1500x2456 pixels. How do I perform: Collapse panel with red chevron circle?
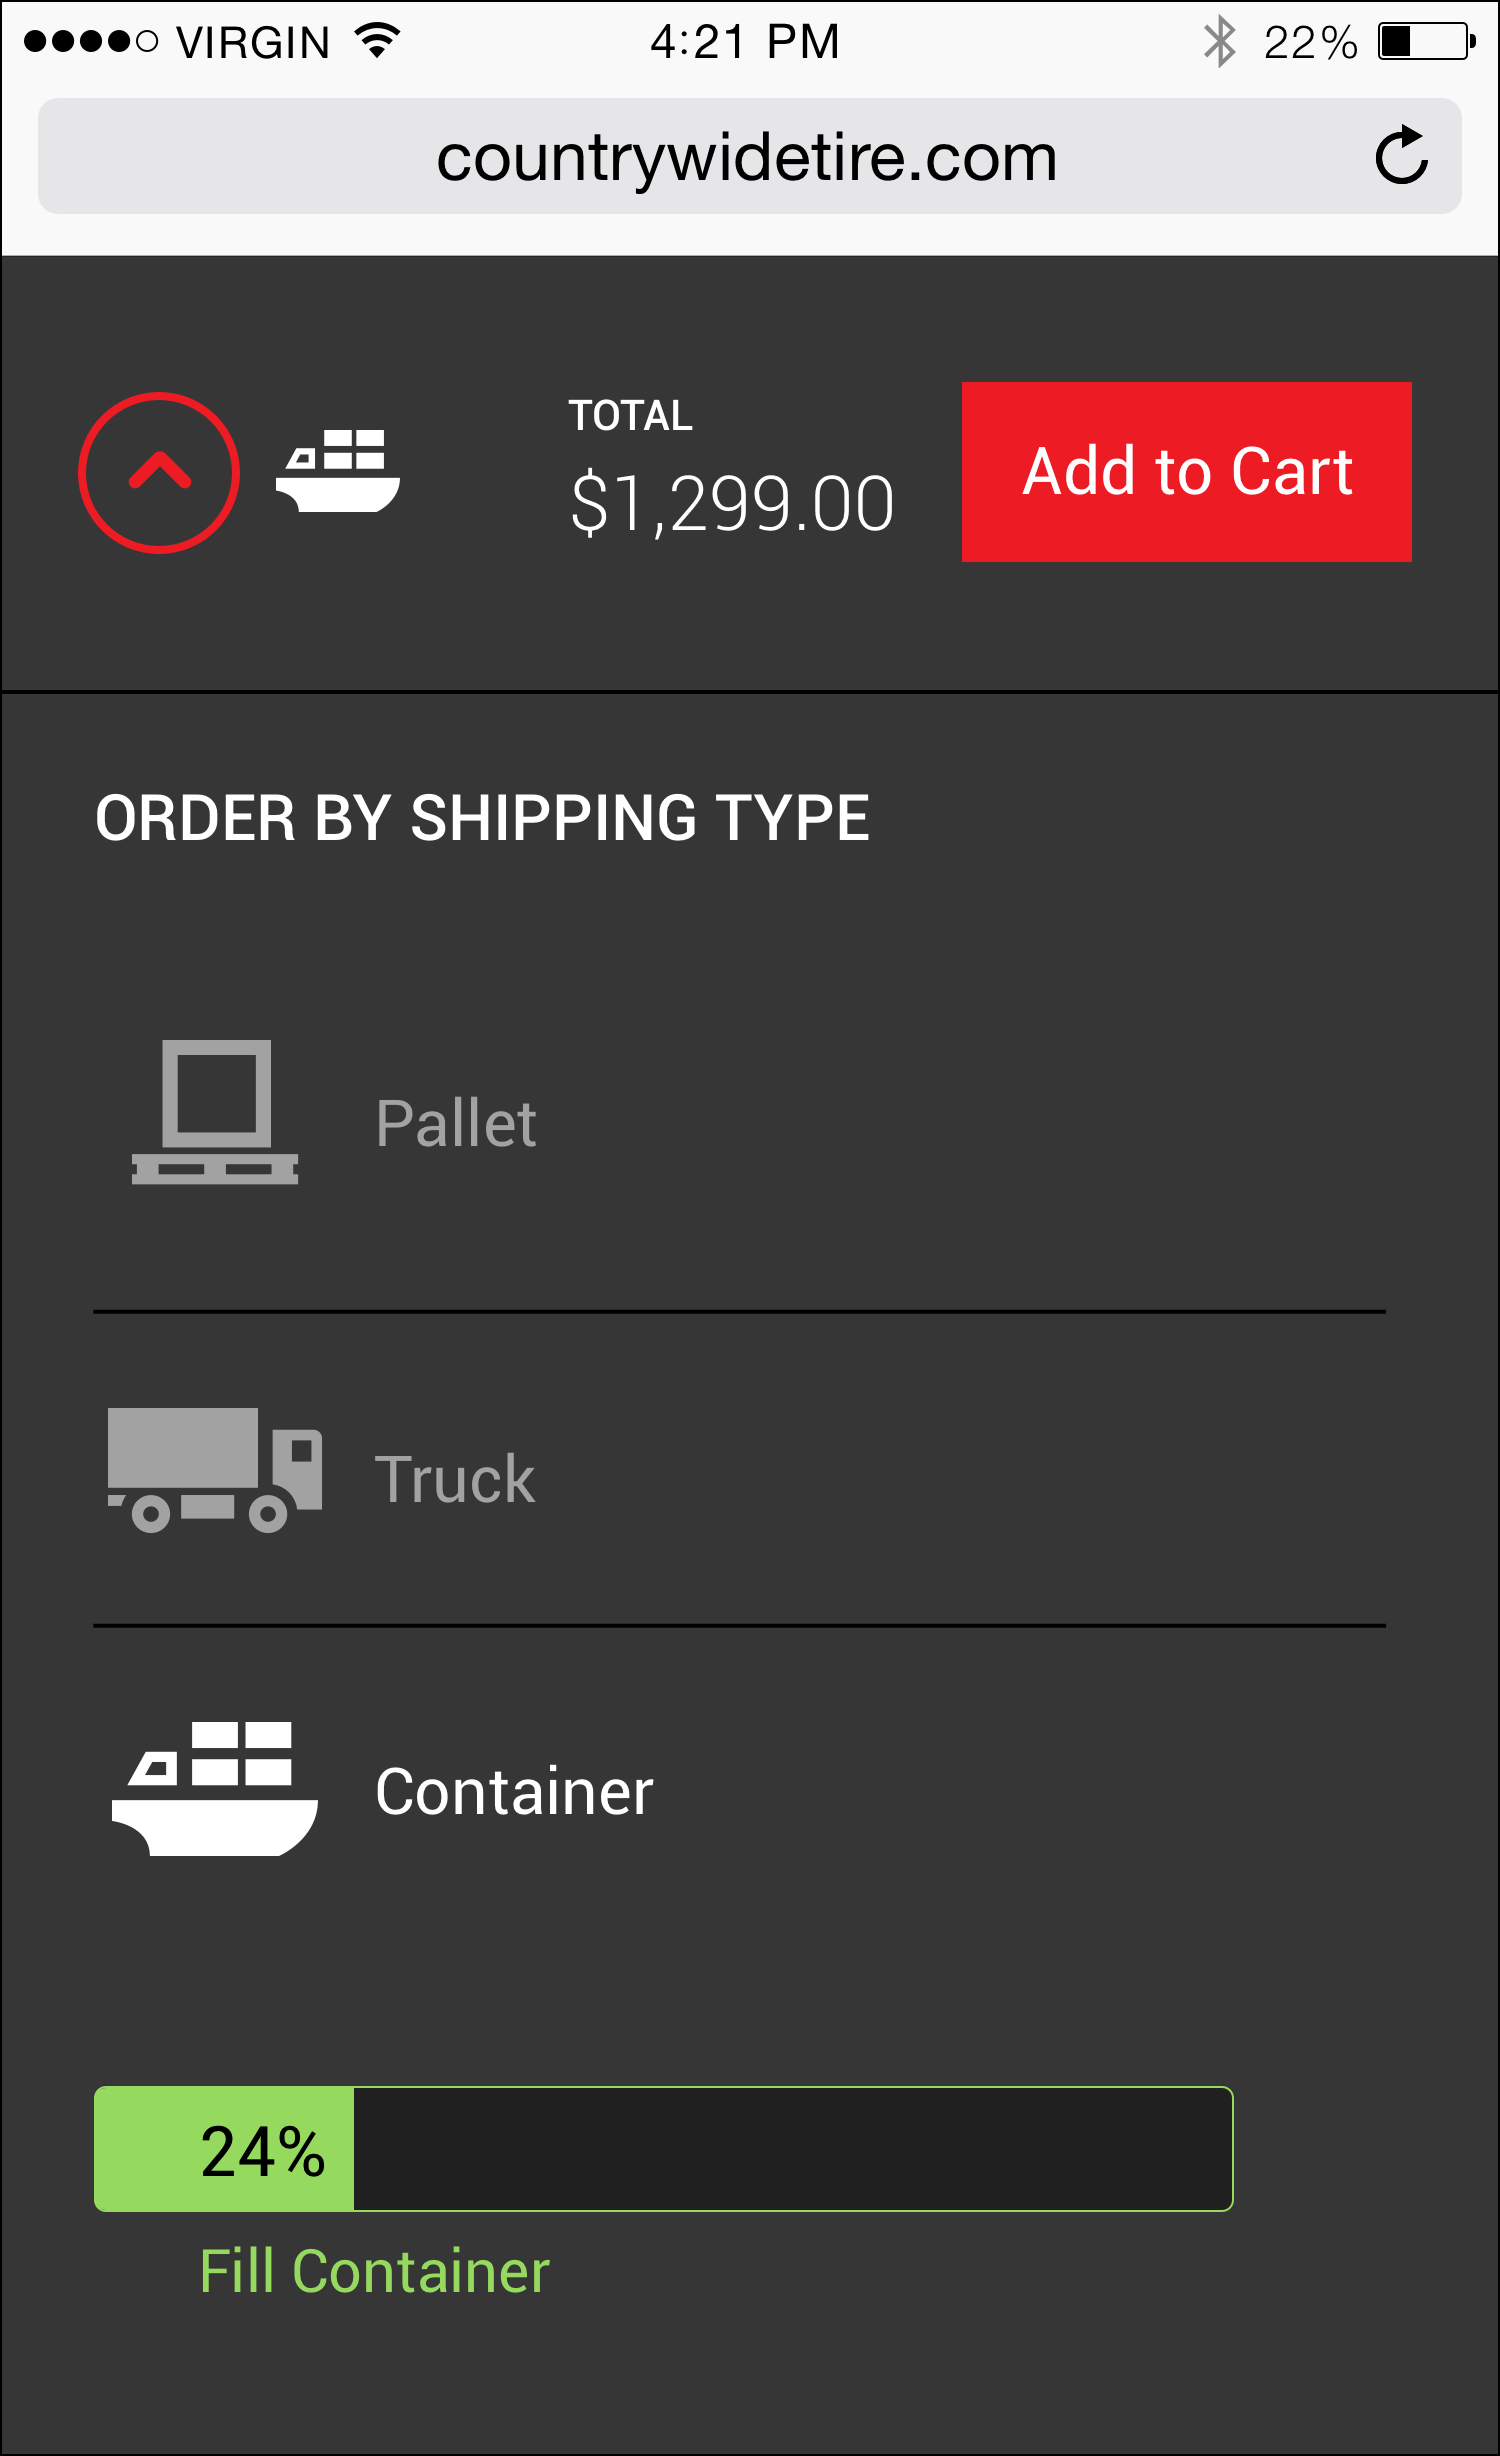pos(159,472)
